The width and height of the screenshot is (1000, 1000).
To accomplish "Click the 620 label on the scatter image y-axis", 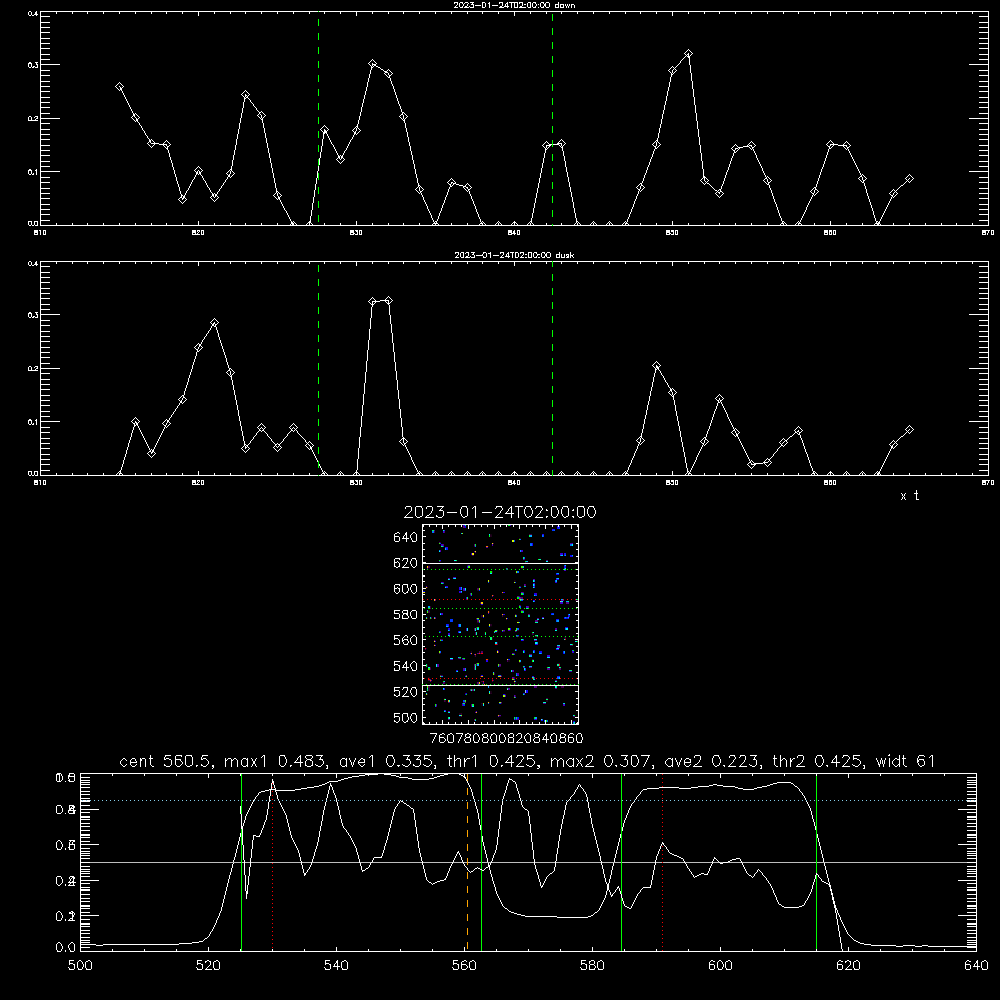I will click(406, 563).
